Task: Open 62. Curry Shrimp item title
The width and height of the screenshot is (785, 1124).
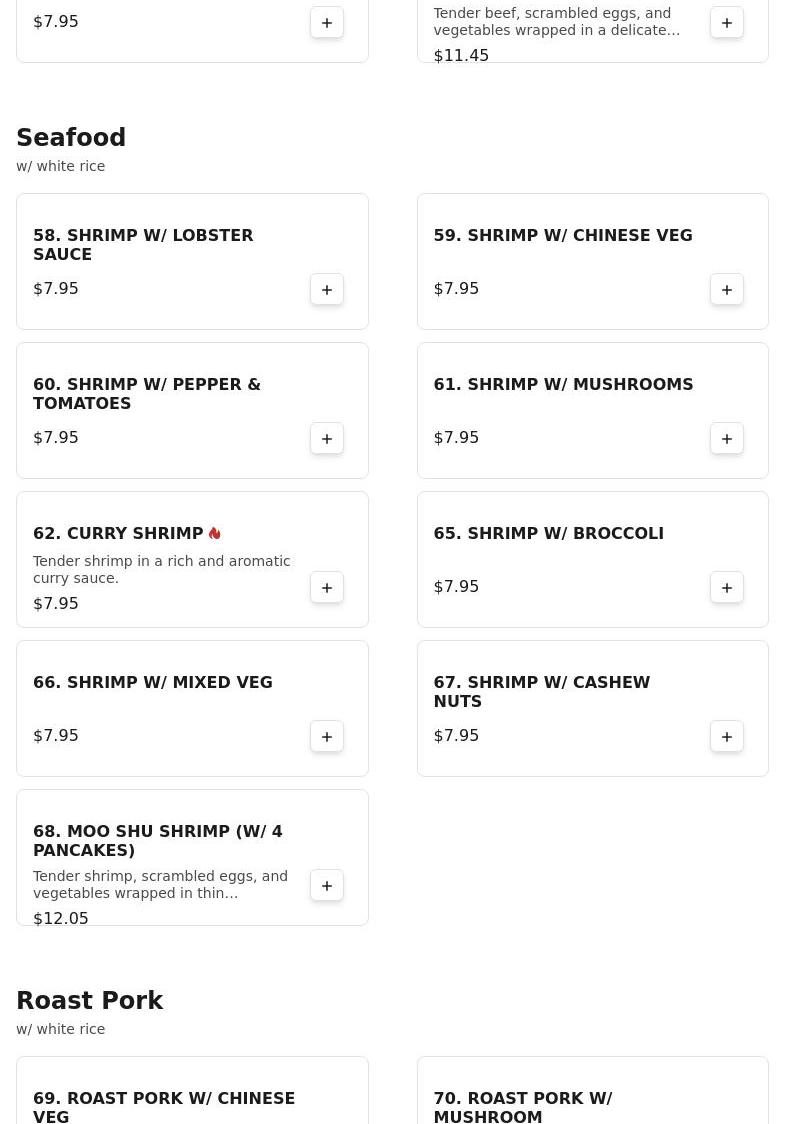Action: click(x=118, y=533)
